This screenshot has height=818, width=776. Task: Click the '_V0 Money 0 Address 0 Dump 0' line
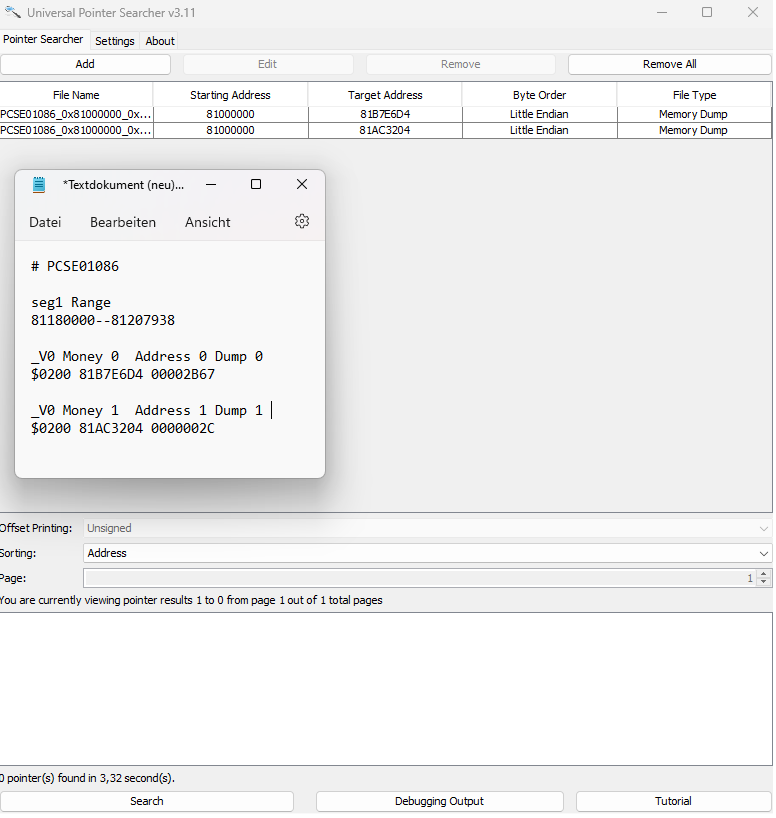point(147,357)
